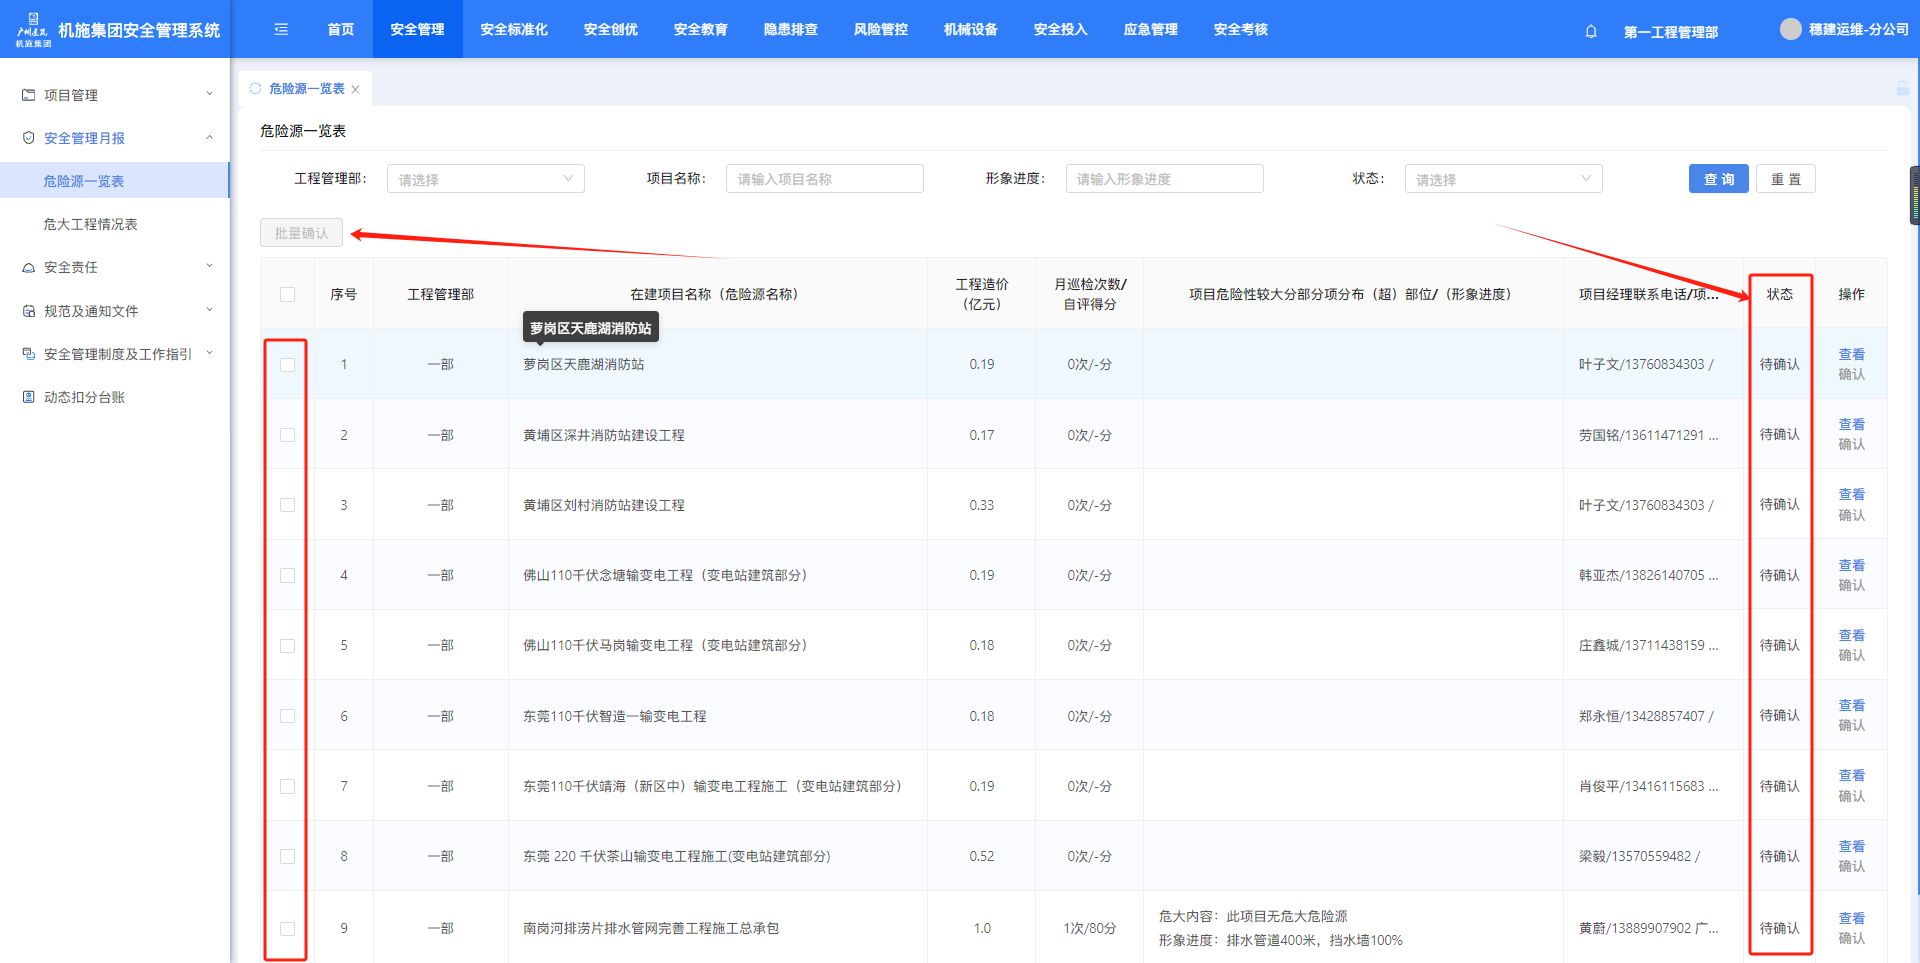
Task: Open 危大工程情况表 in the sidebar
Action: click(x=91, y=224)
